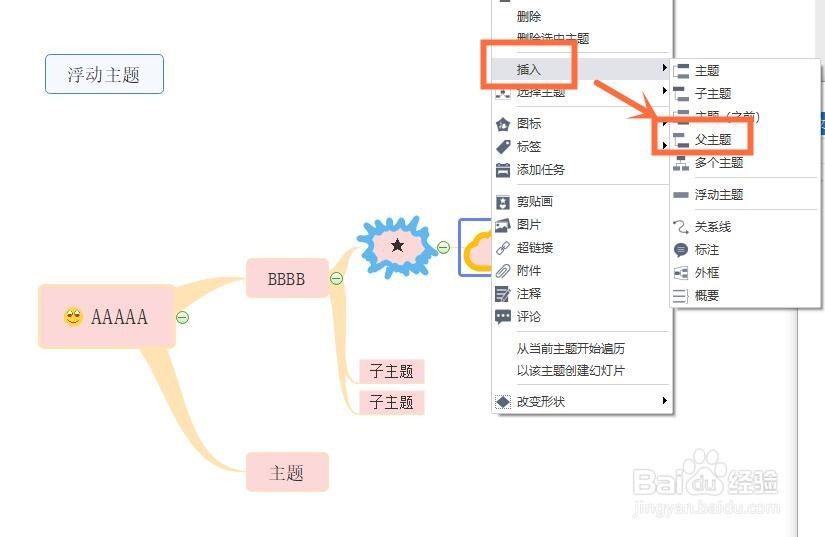Collapse the star-shaped topic's children
Image resolution: width=825 pixels, height=537 pixels.
pos(444,247)
